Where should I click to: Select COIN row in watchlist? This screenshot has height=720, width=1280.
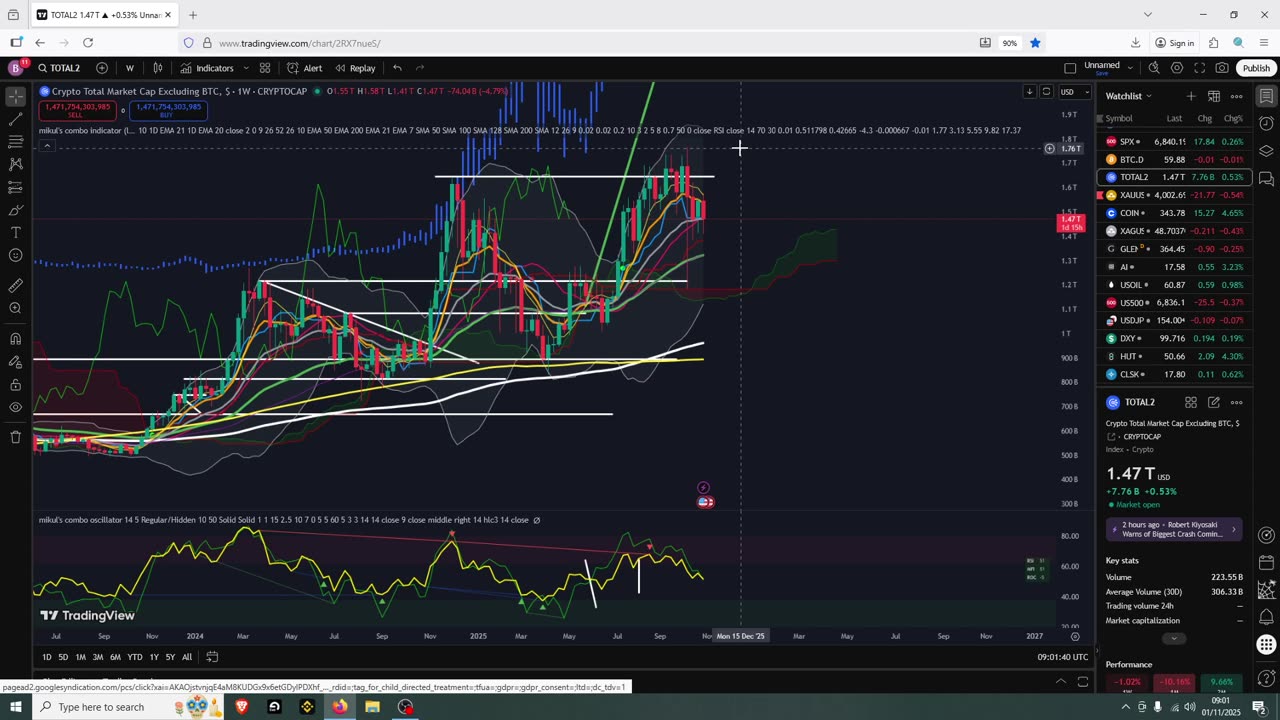pyautogui.click(x=1174, y=213)
